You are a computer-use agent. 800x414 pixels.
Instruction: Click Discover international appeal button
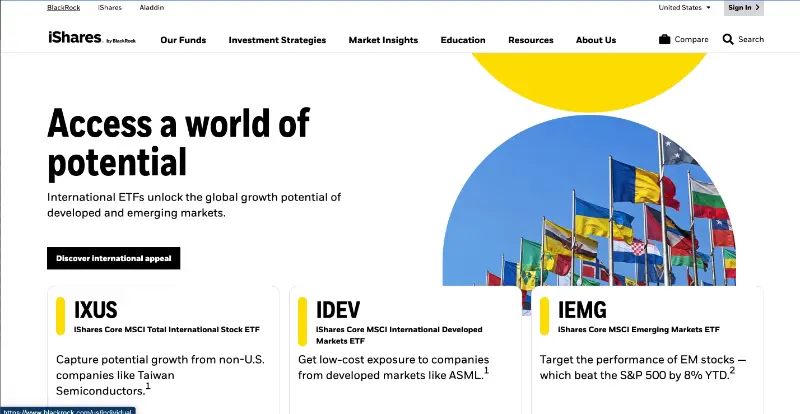[x=114, y=258]
